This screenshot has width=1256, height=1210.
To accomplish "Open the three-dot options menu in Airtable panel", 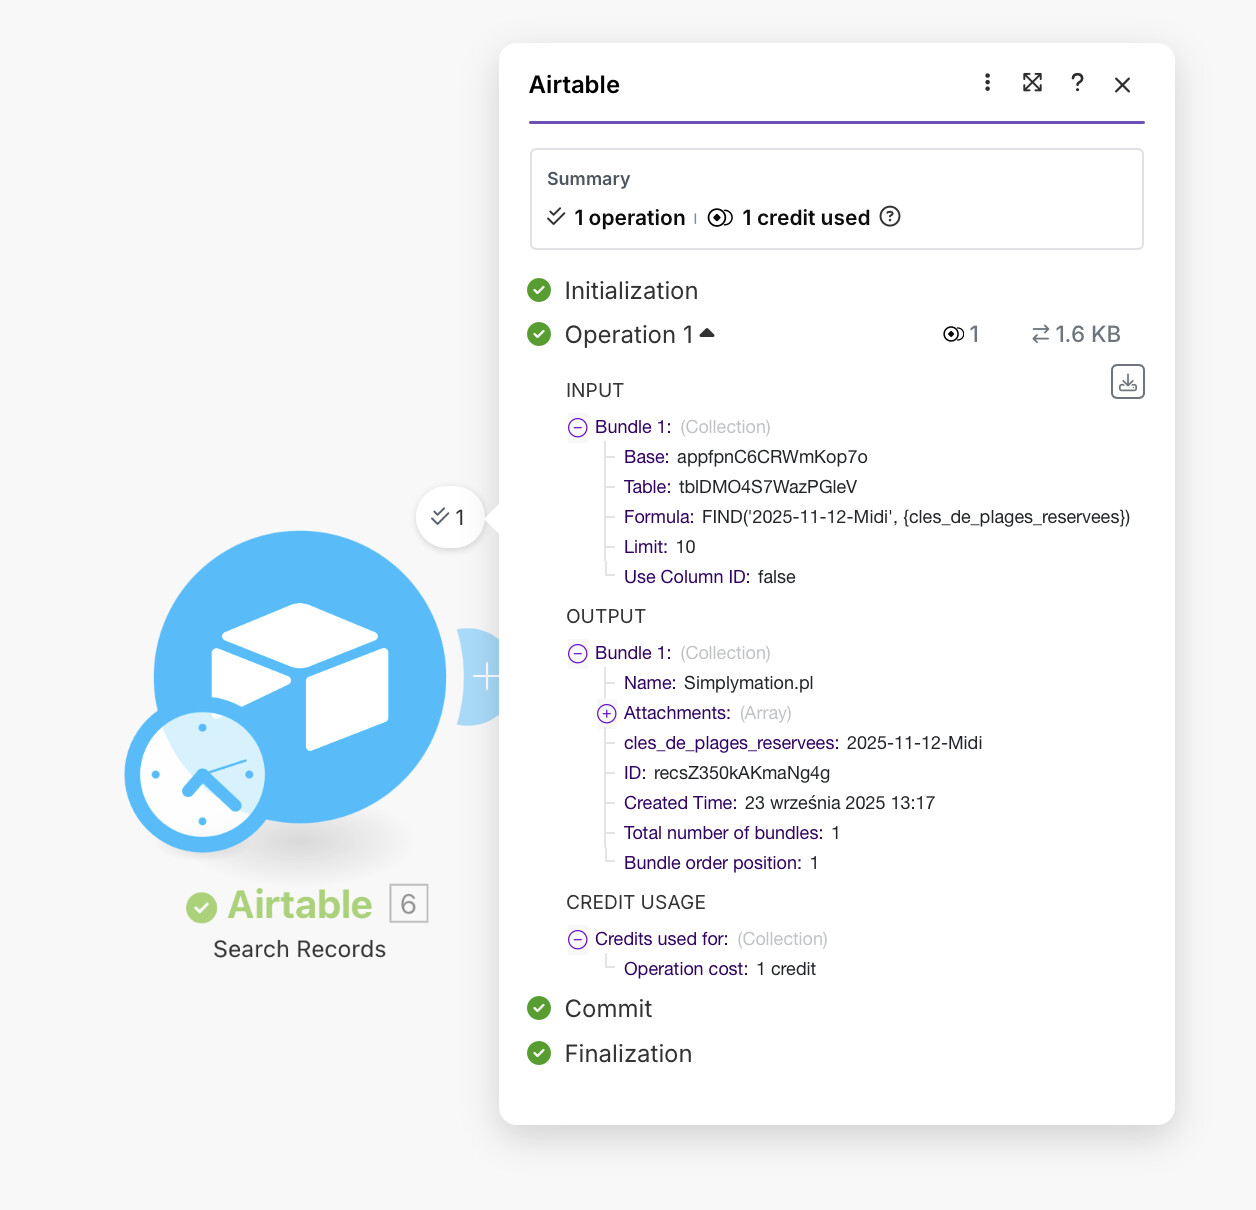I will point(987,83).
